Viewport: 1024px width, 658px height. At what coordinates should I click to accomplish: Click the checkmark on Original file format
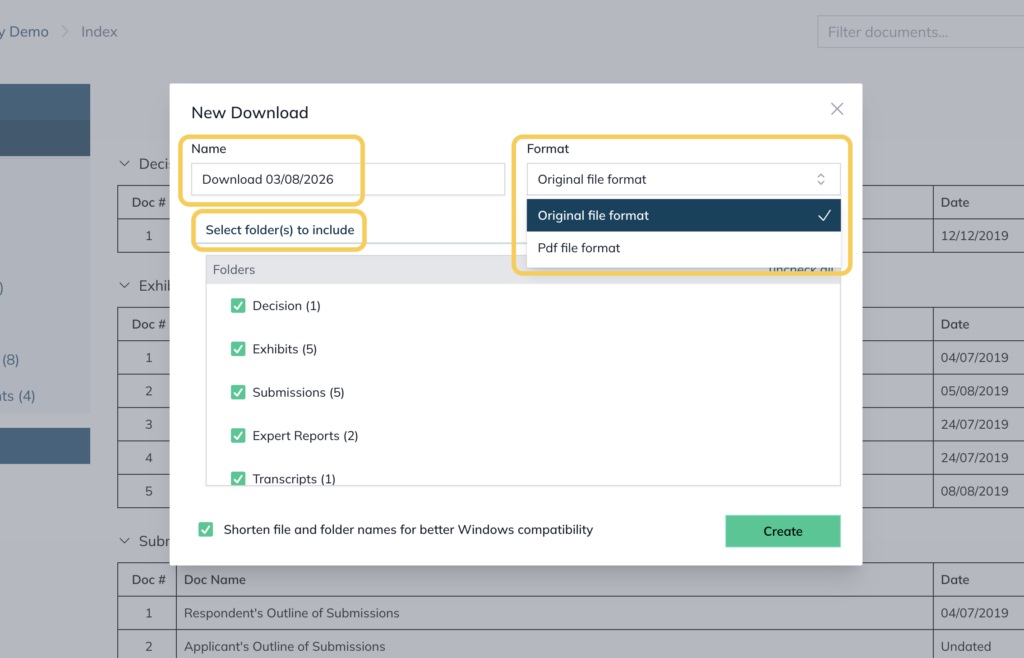[824, 215]
